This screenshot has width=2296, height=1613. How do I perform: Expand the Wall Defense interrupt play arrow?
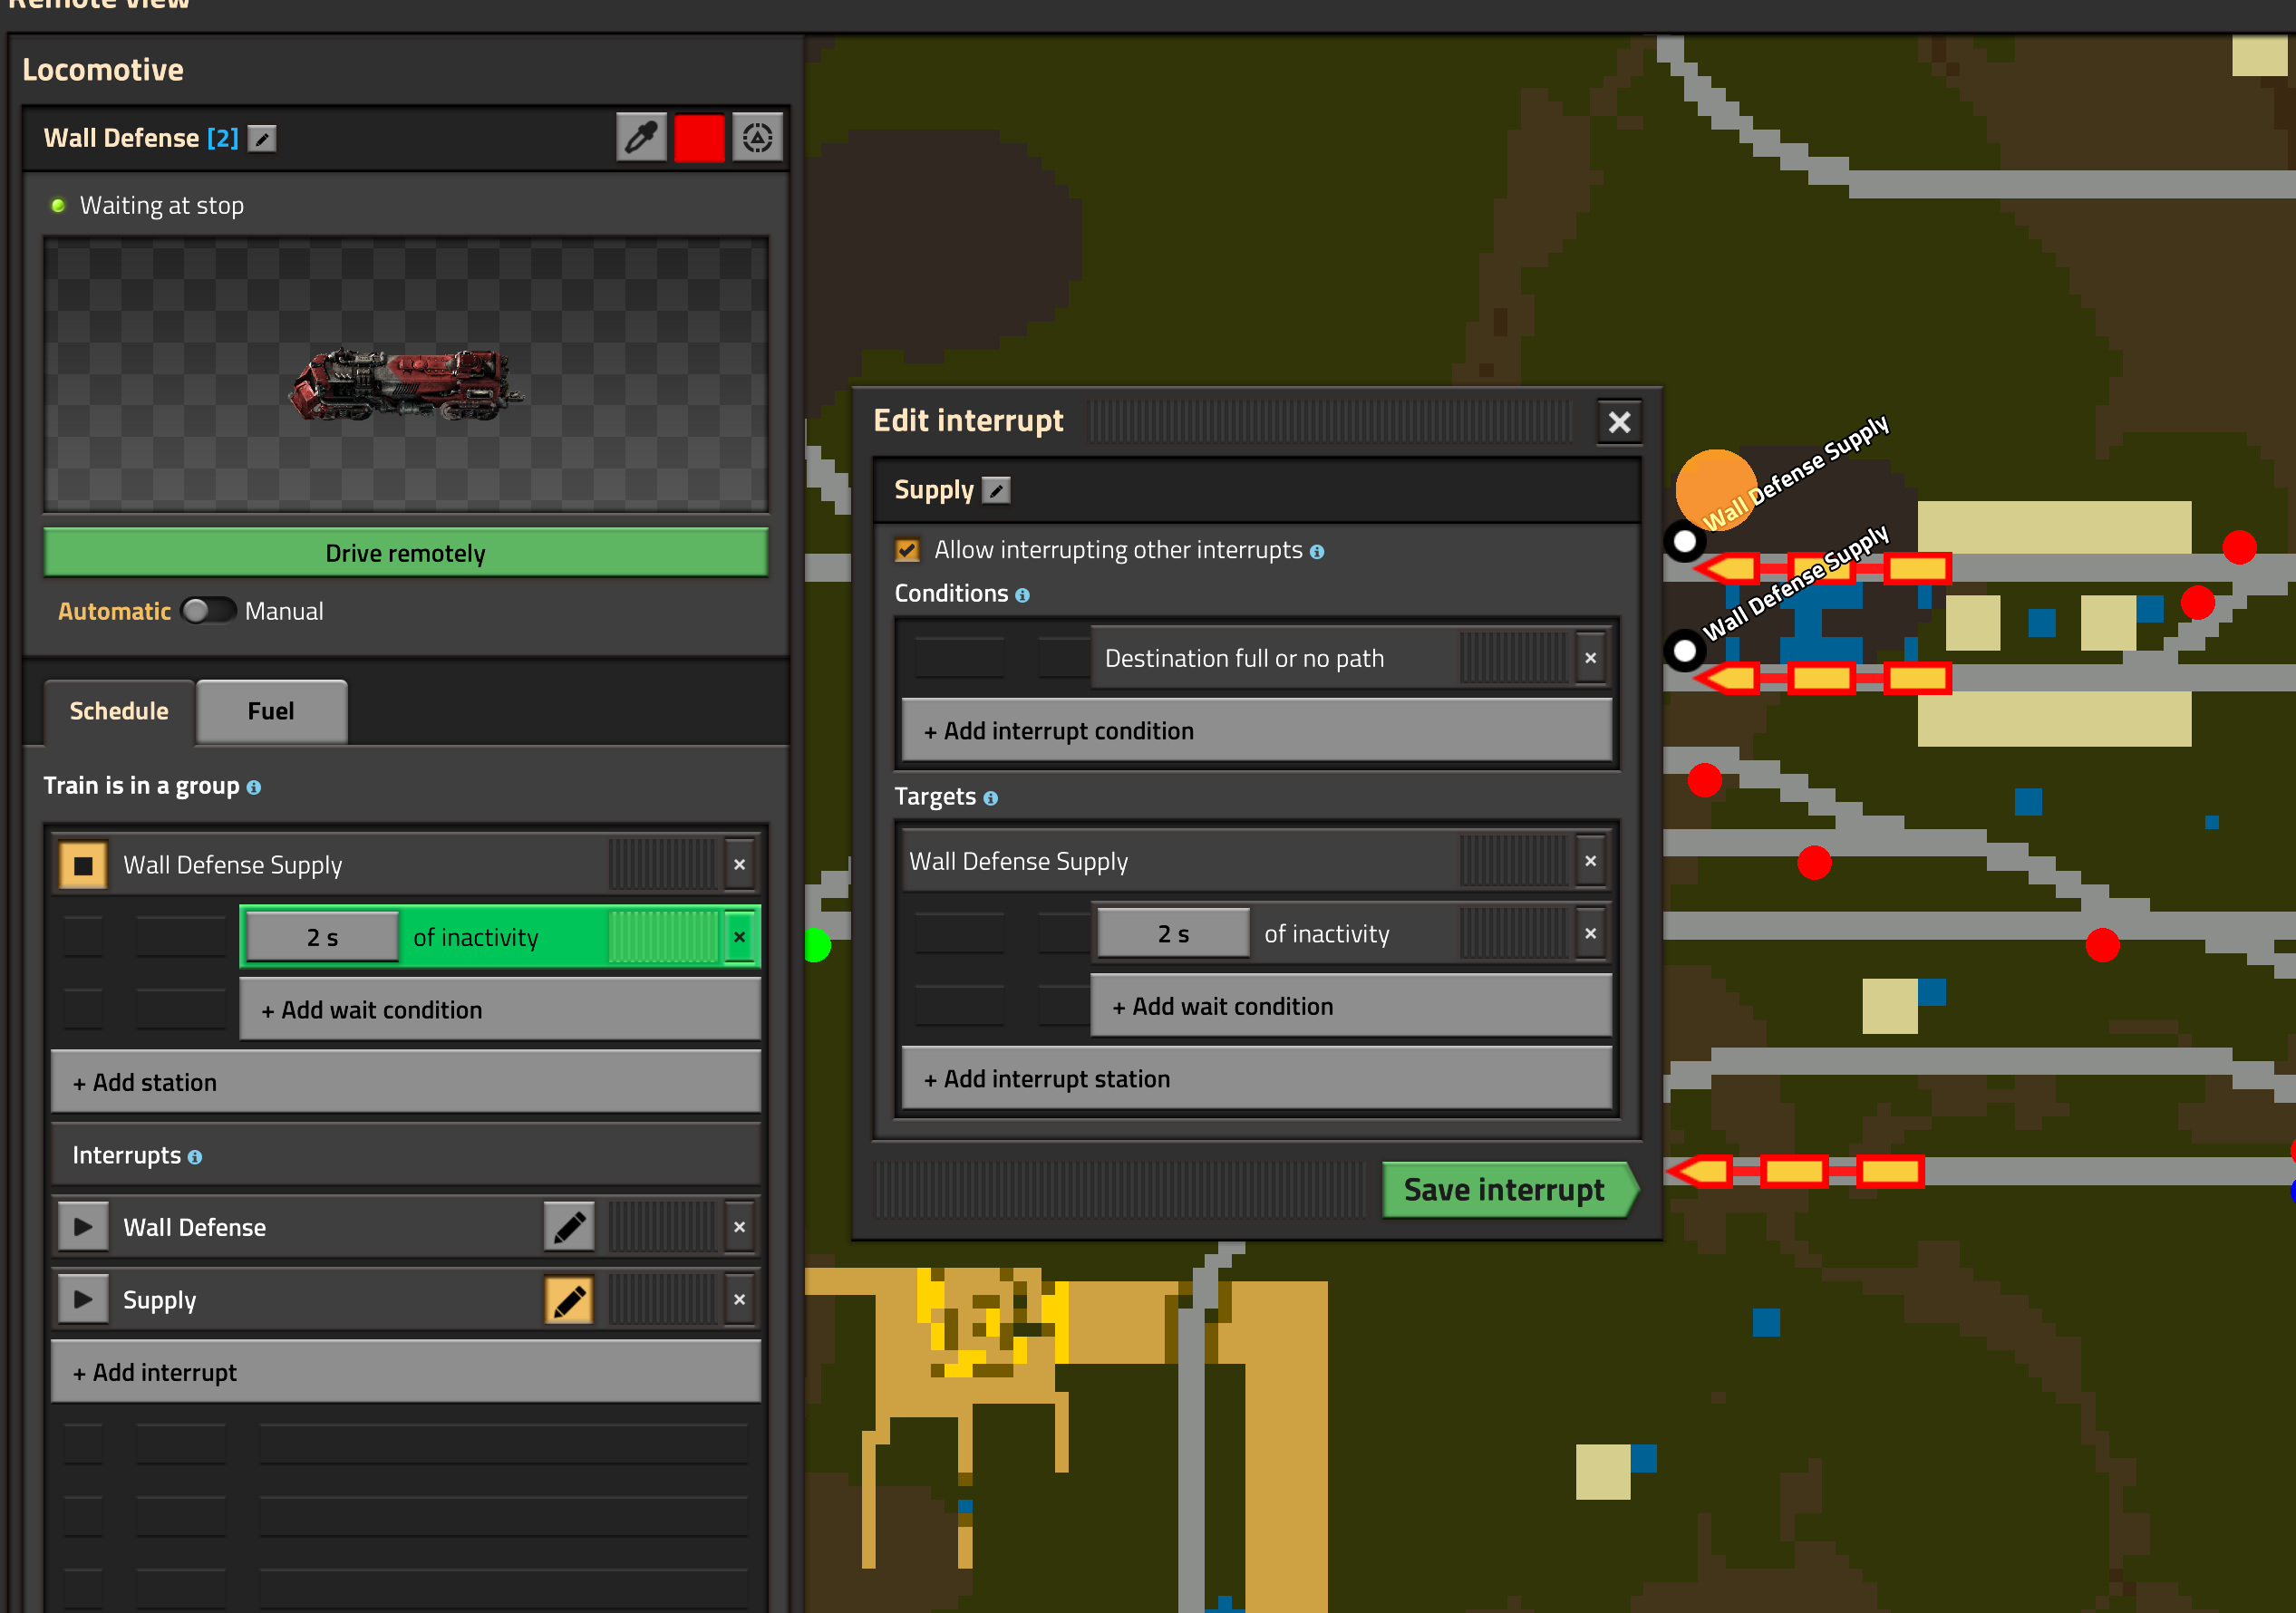83,1227
